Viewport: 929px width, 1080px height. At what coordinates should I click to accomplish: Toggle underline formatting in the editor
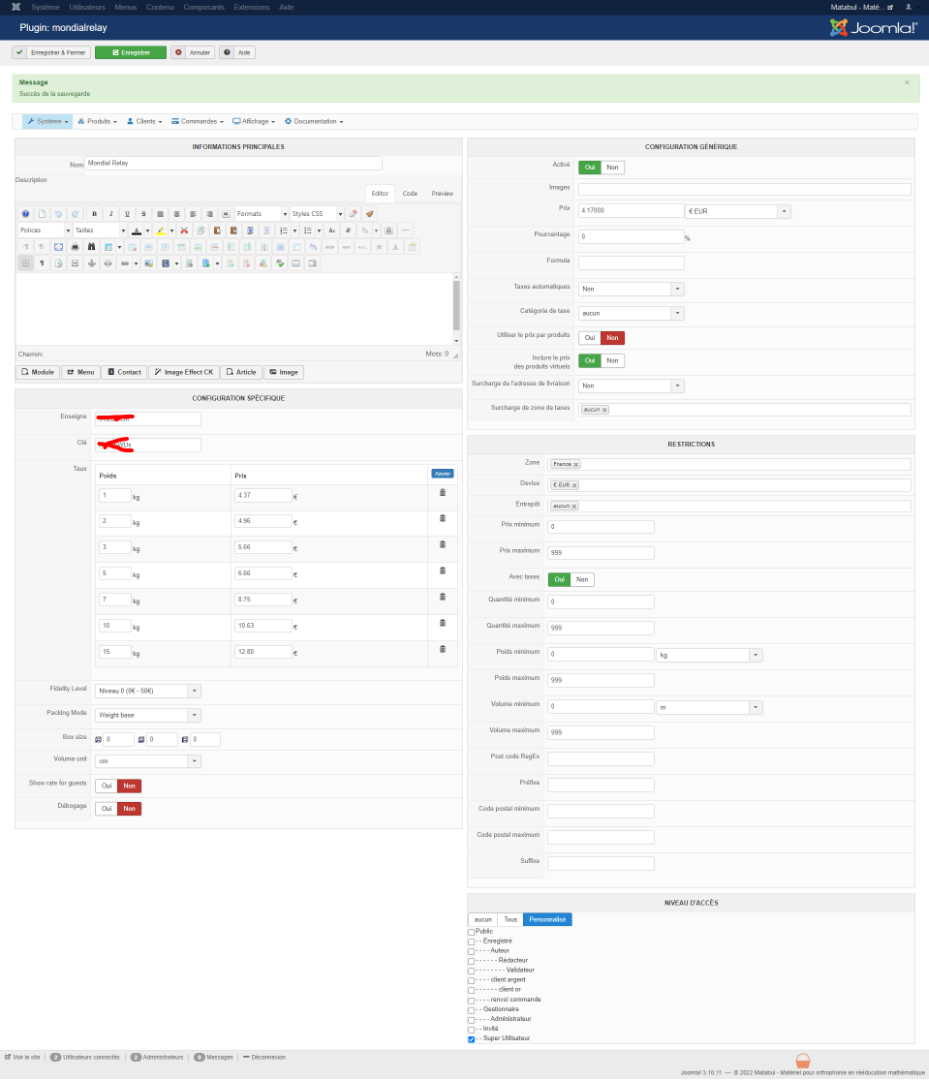pos(127,214)
